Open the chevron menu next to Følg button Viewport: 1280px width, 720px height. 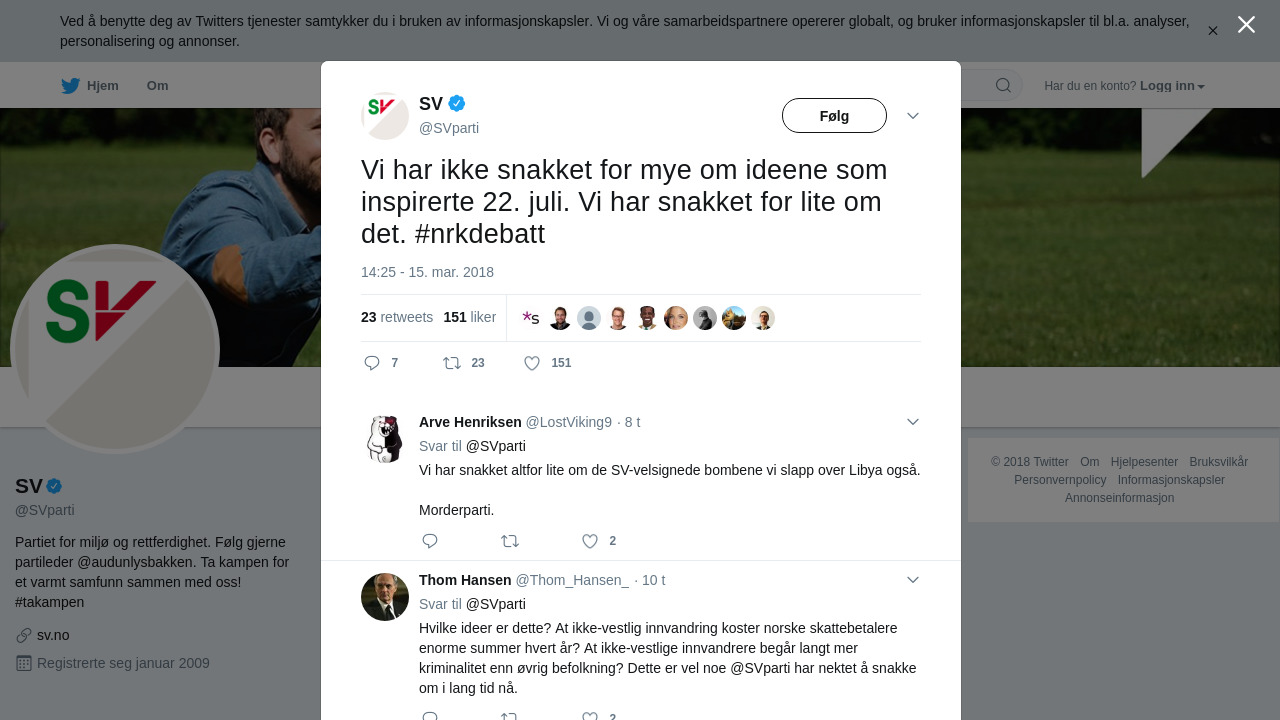913,116
